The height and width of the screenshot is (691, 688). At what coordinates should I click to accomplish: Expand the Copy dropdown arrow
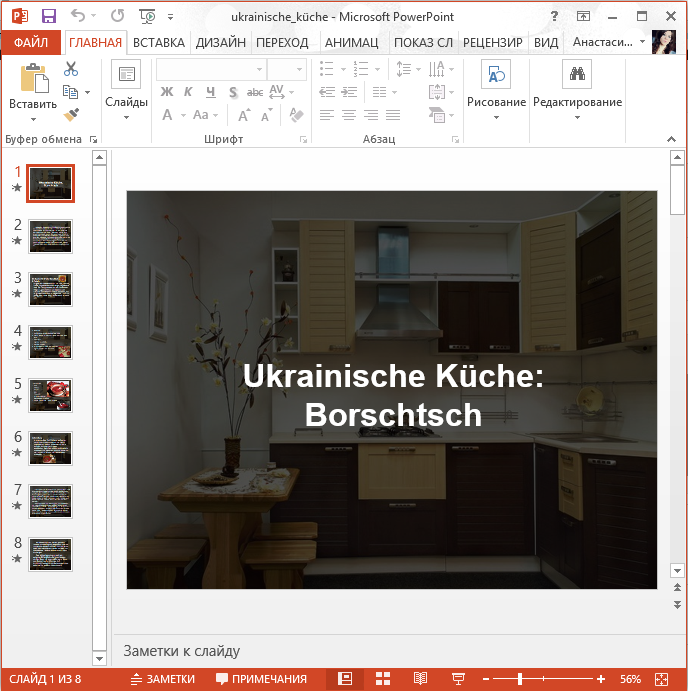pos(87,92)
